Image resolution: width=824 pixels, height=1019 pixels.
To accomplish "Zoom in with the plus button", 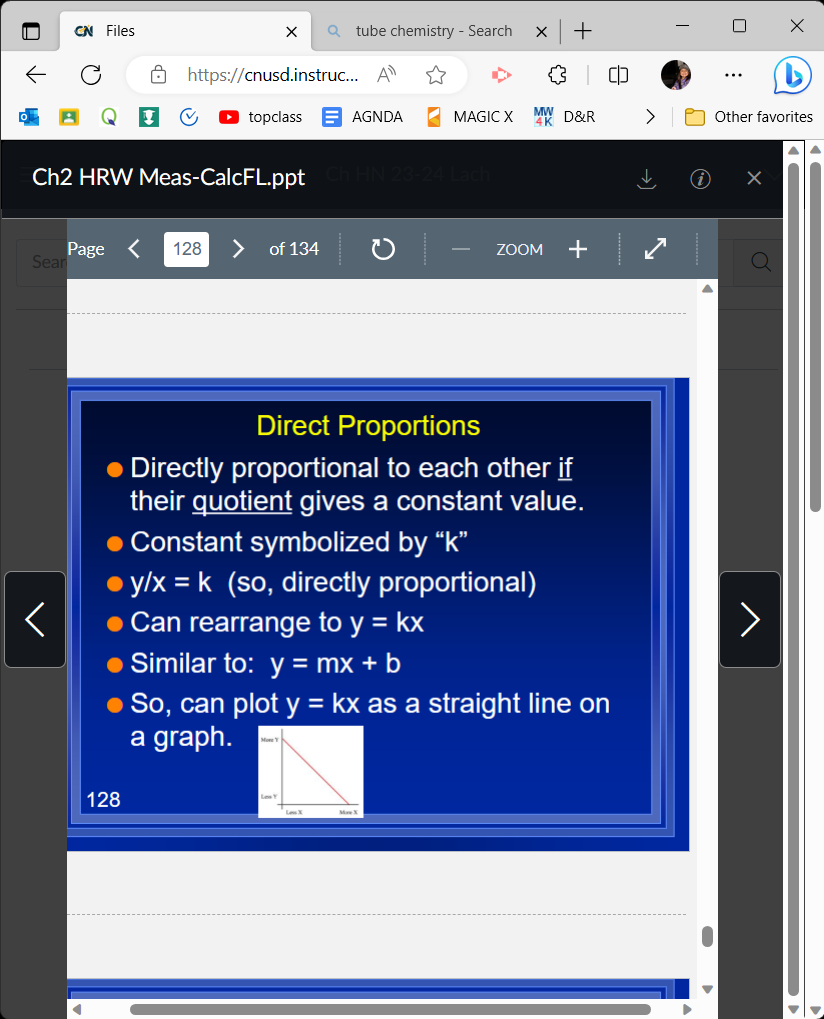I will pyautogui.click(x=578, y=249).
